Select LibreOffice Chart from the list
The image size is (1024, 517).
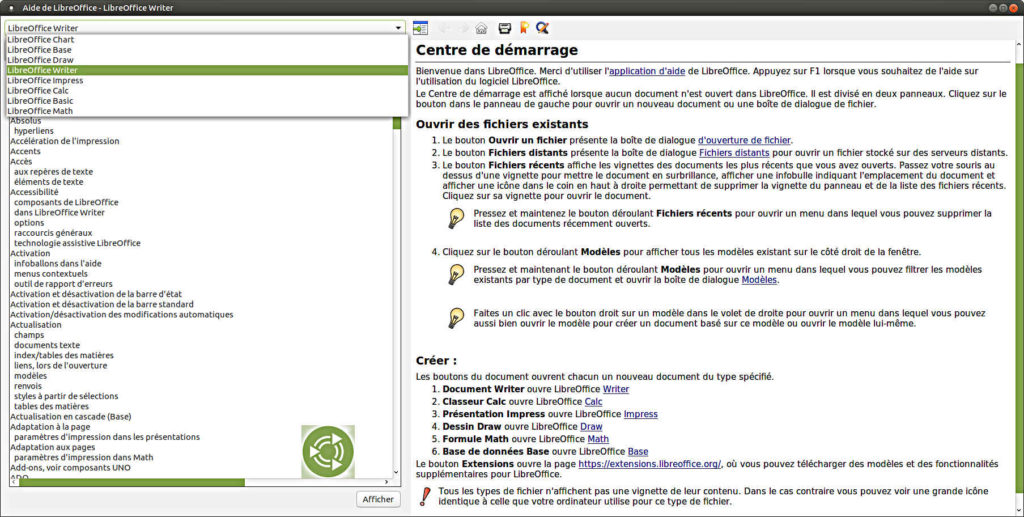point(207,40)
